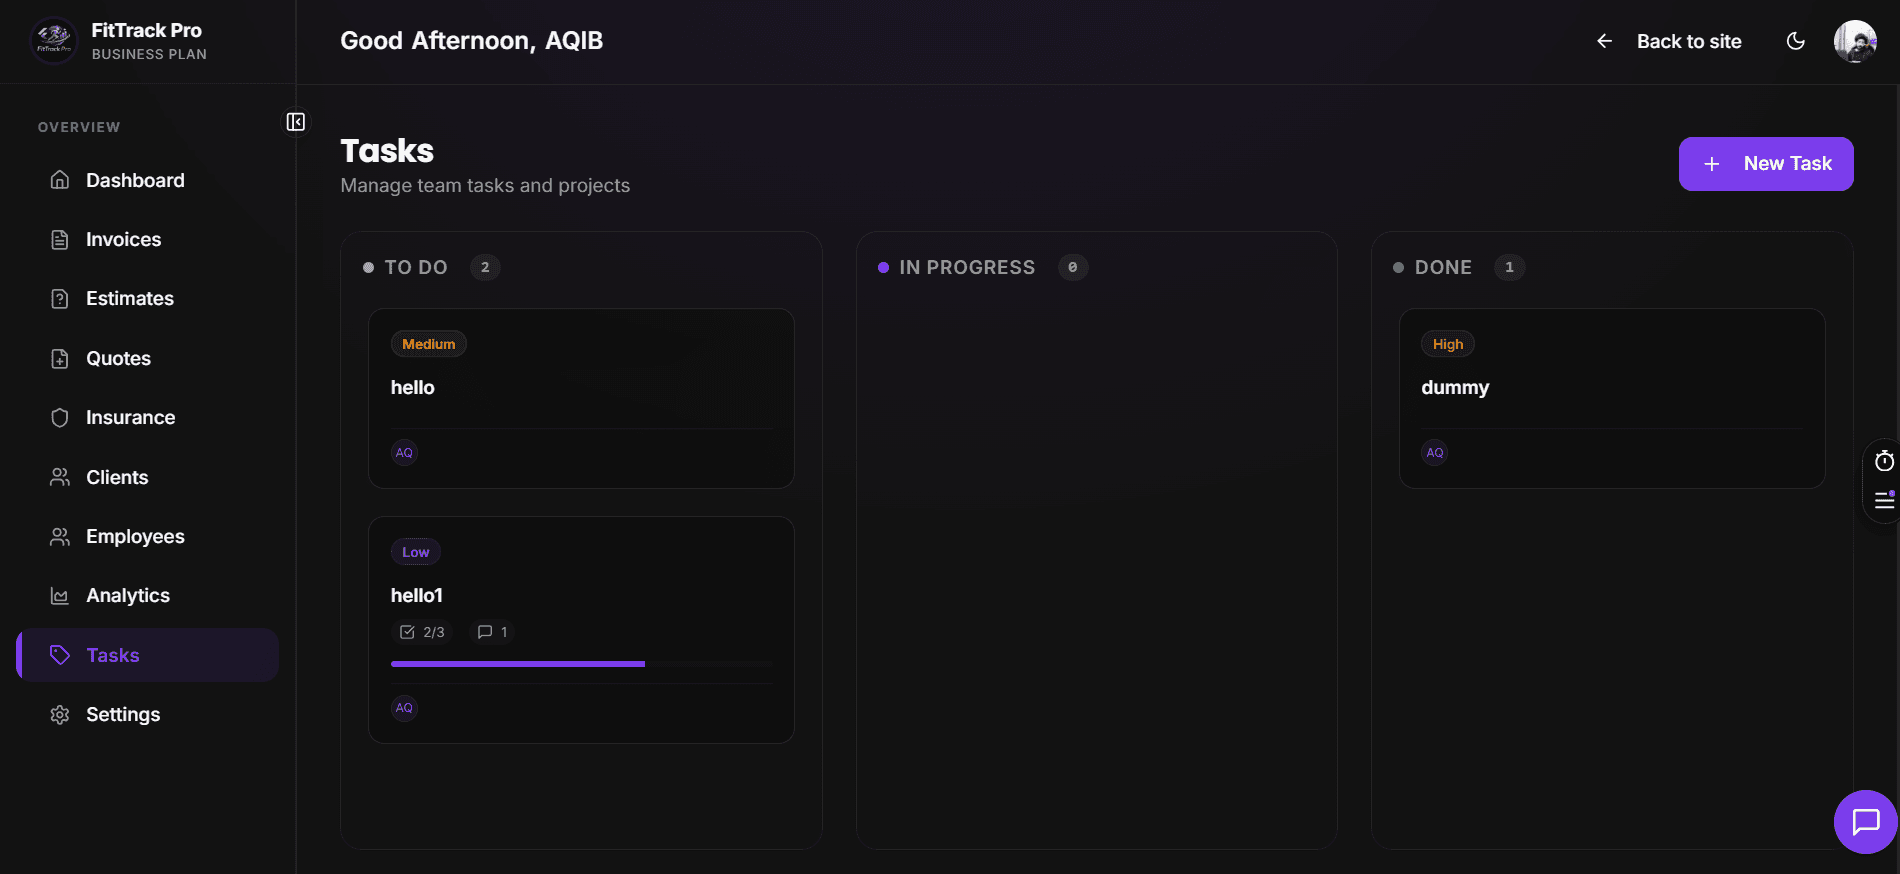
Task: Toggle dark mode moon icon
Action: click(1795, 41)
